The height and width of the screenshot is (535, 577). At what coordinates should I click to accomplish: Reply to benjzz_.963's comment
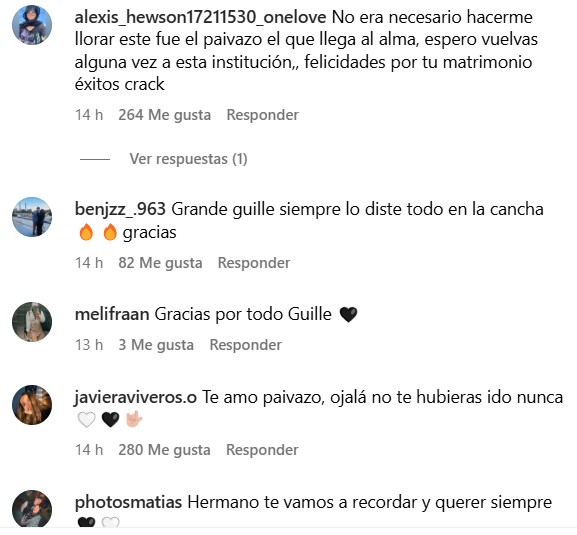[x=254, y=263]
